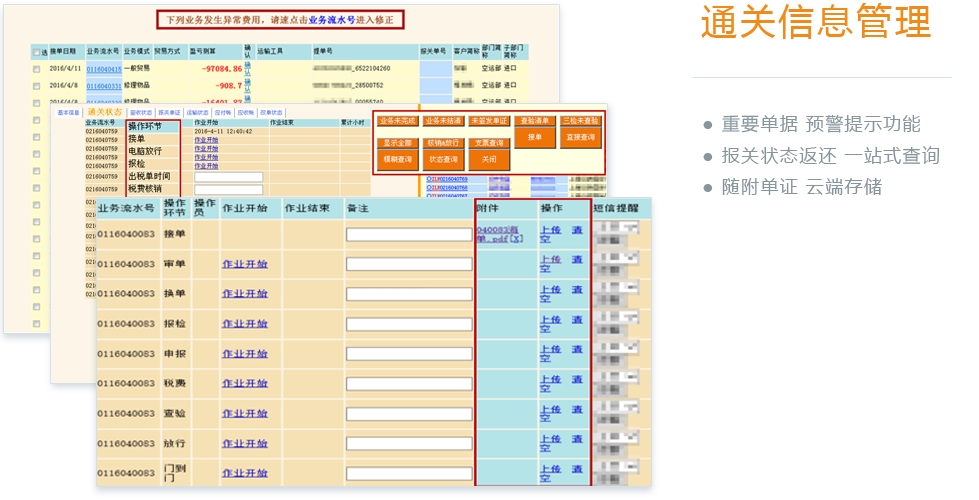Click the 出税单时间 input field

coord(229,177)
